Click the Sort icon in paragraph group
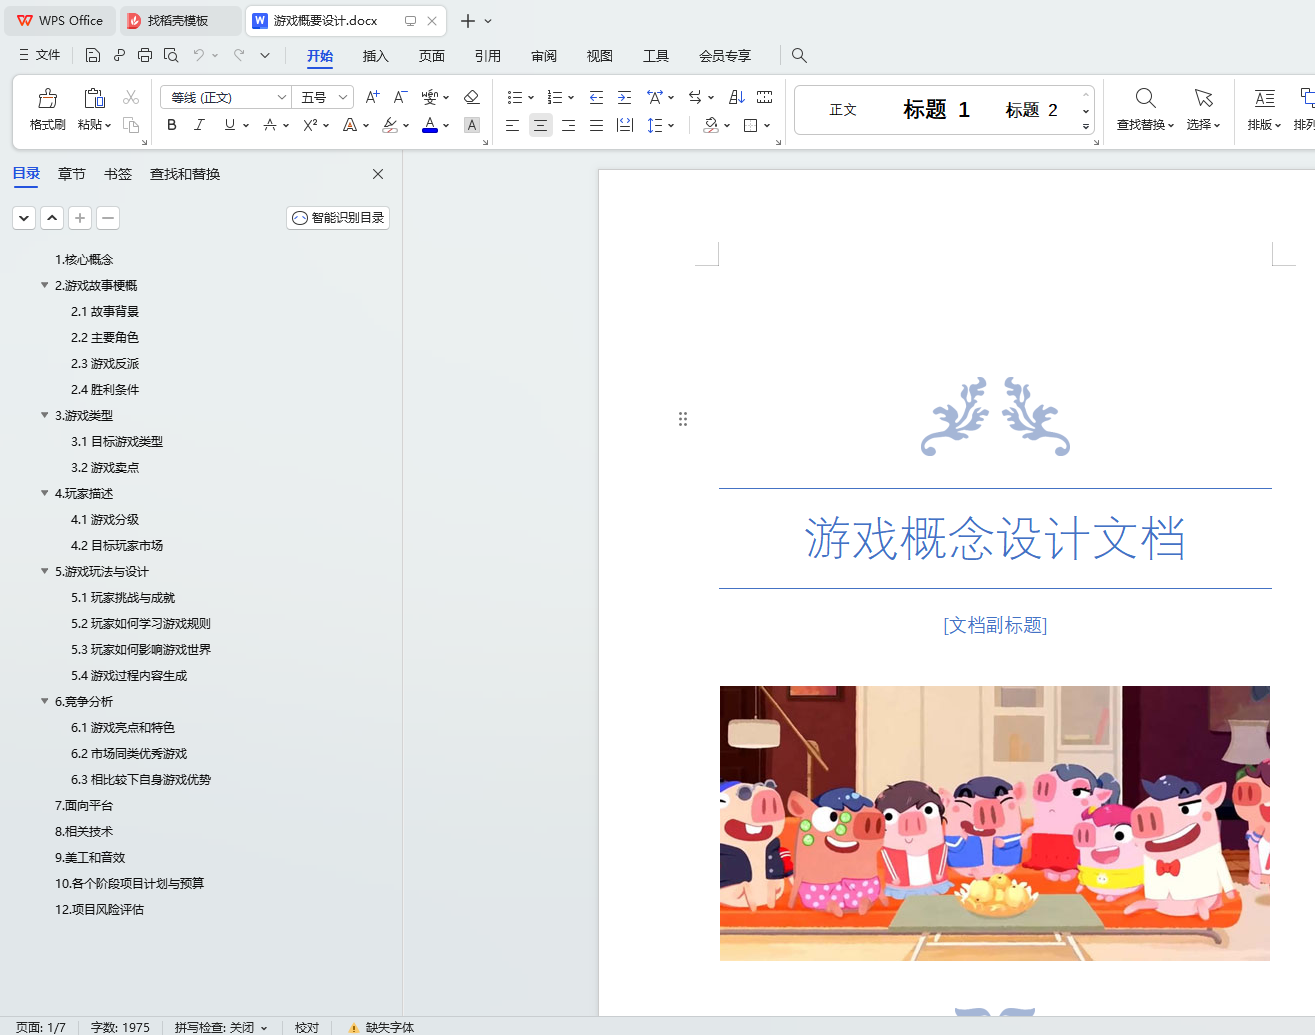The image size is (1315, 1035). pos(737,97)
